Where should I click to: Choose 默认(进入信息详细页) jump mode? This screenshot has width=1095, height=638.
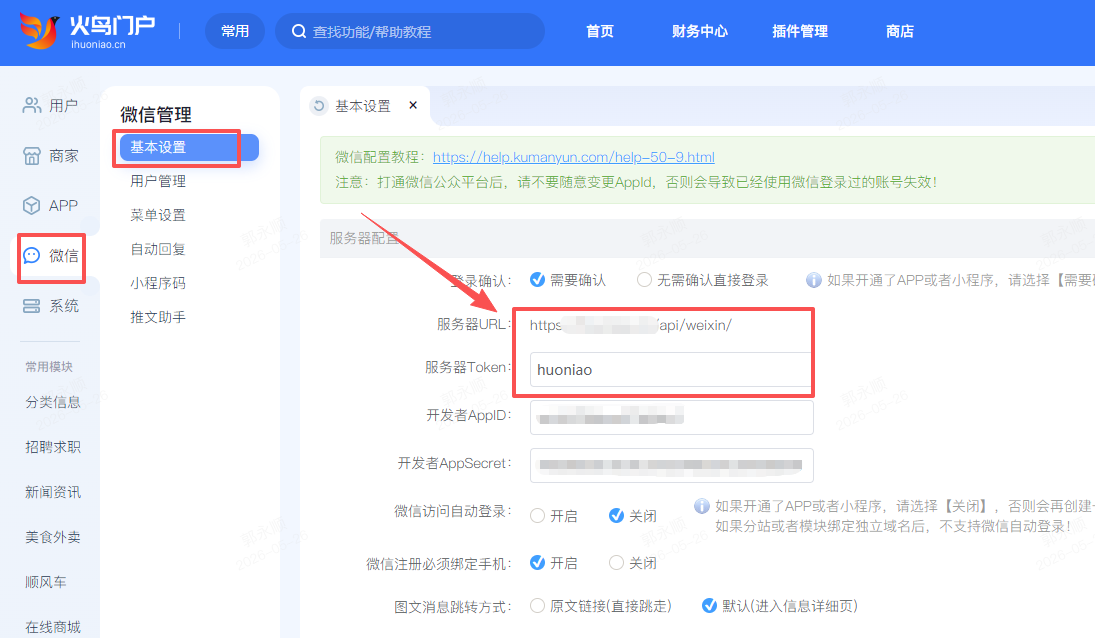pyautogui.click(x=710, y=606)
